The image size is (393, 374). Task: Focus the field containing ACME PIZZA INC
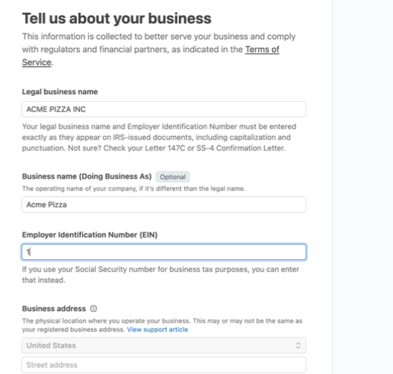pos(164,109)
